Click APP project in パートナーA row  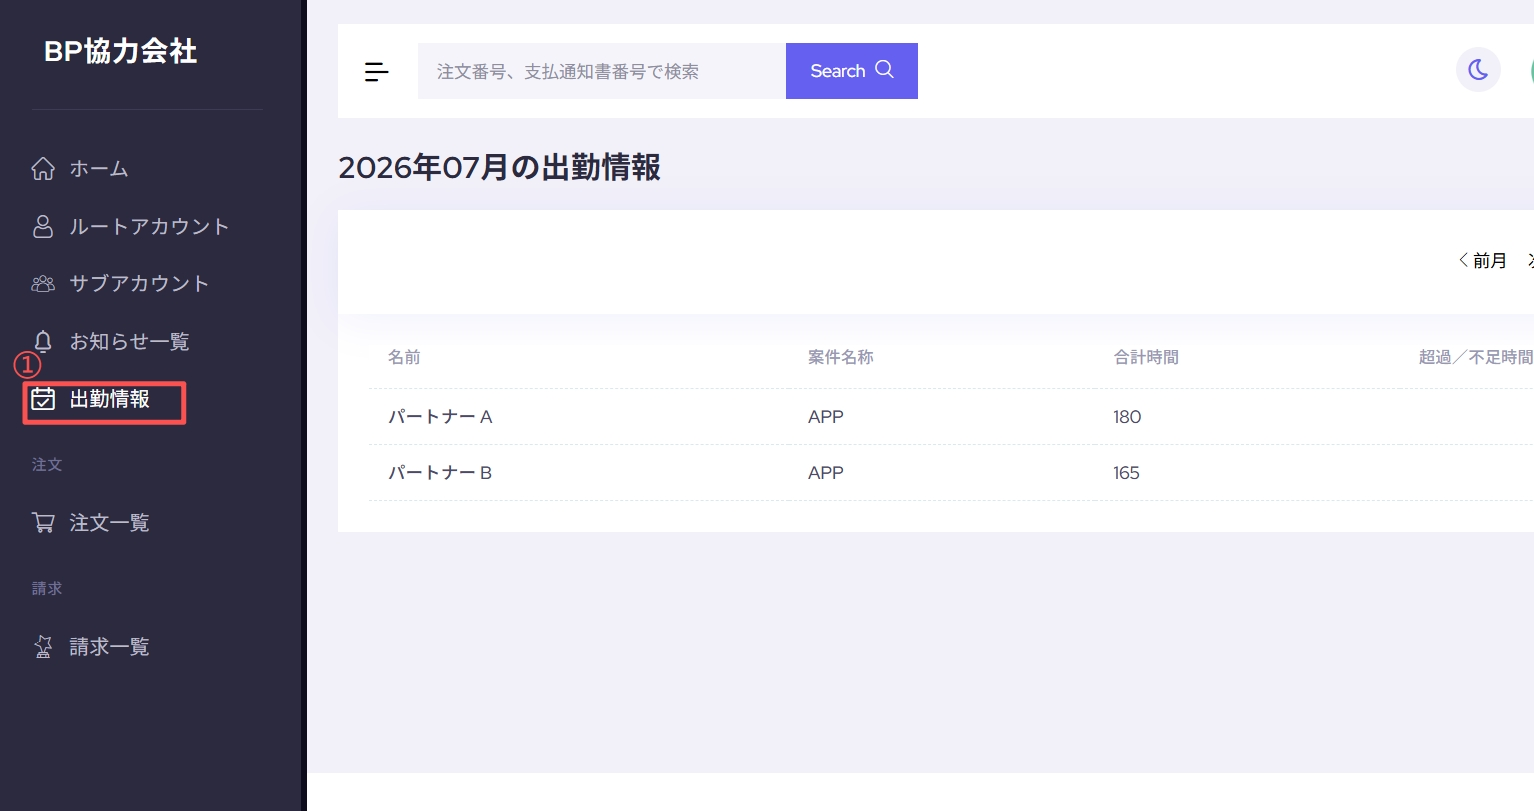pyautogui.click(x=826, y=417)
